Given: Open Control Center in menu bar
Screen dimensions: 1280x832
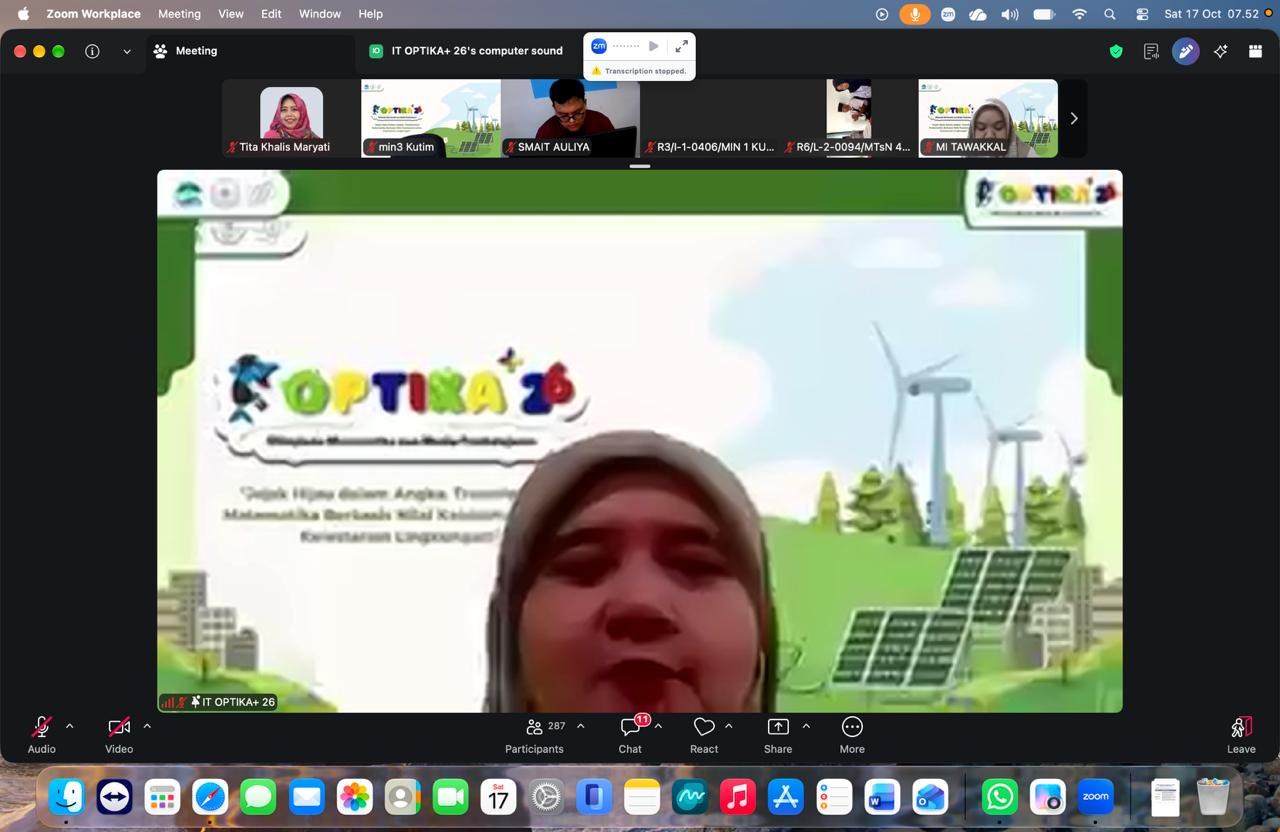Looking at the screenshot, I should pos(1142,14).
